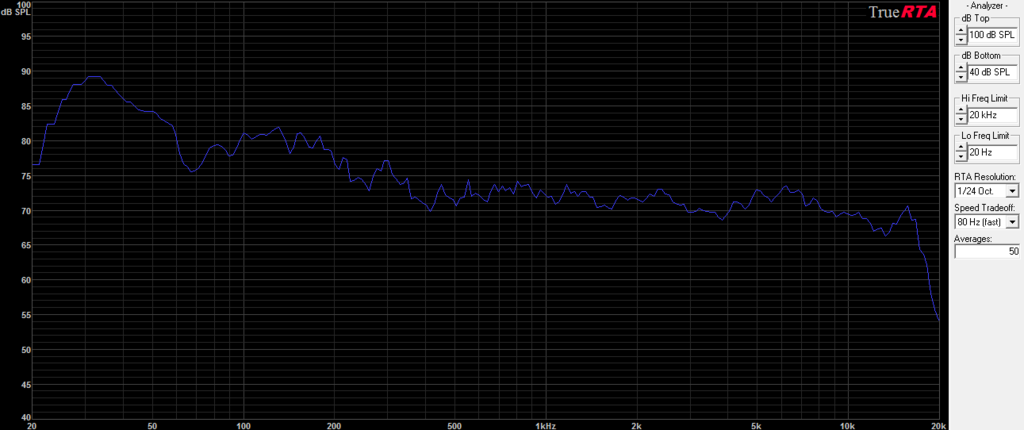Click the 10k frequency axis label

click(x=848, y=425)
